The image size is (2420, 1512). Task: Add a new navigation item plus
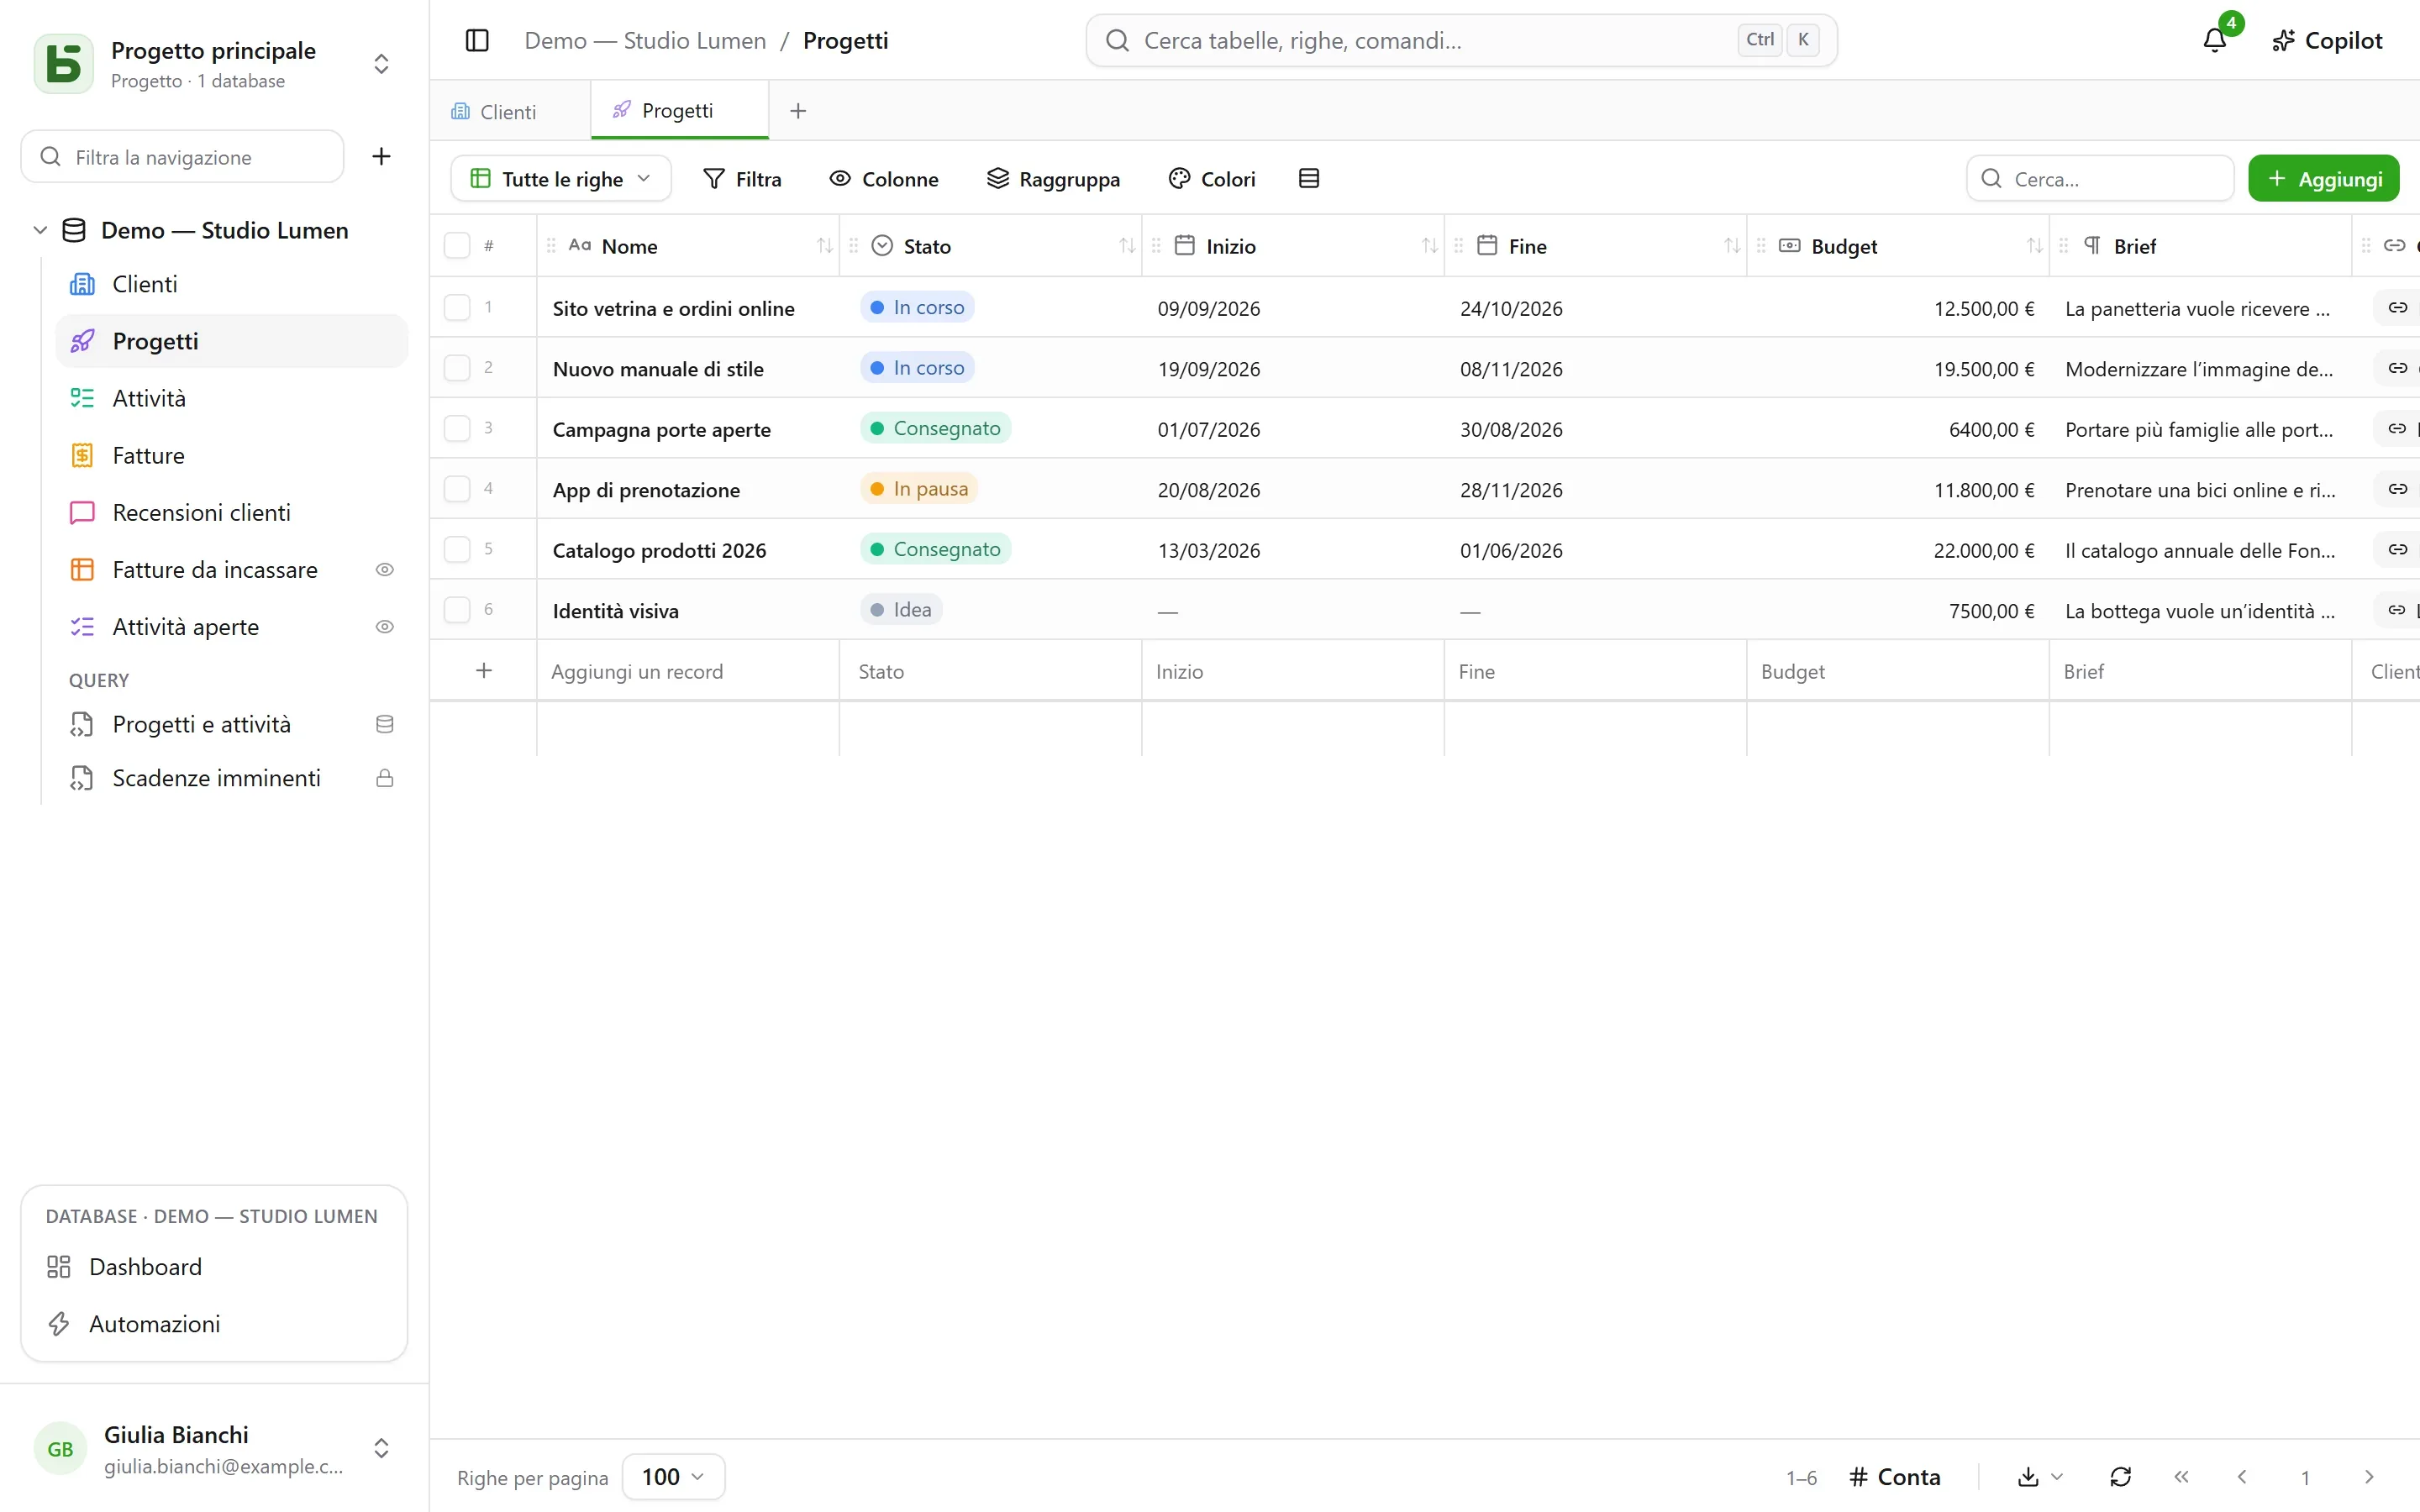pos(381,156)
